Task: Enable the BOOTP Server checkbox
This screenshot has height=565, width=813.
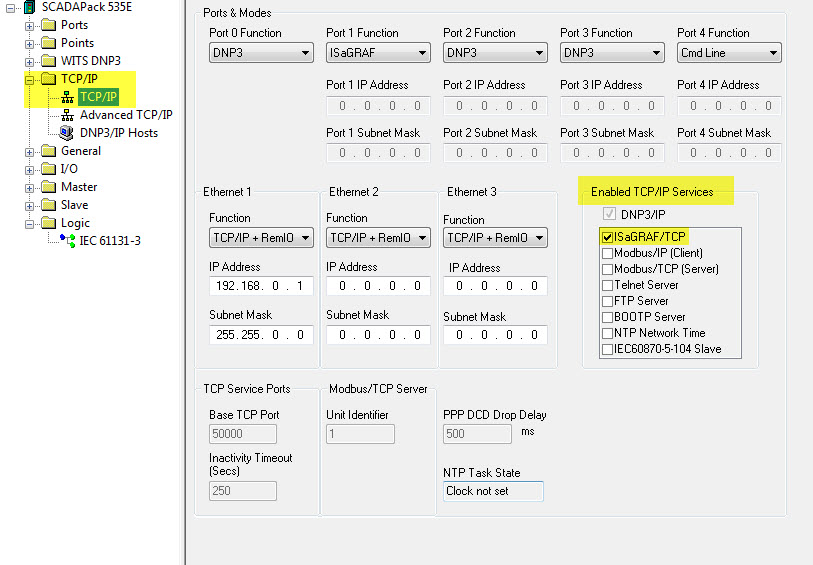Action: (607, 317)
